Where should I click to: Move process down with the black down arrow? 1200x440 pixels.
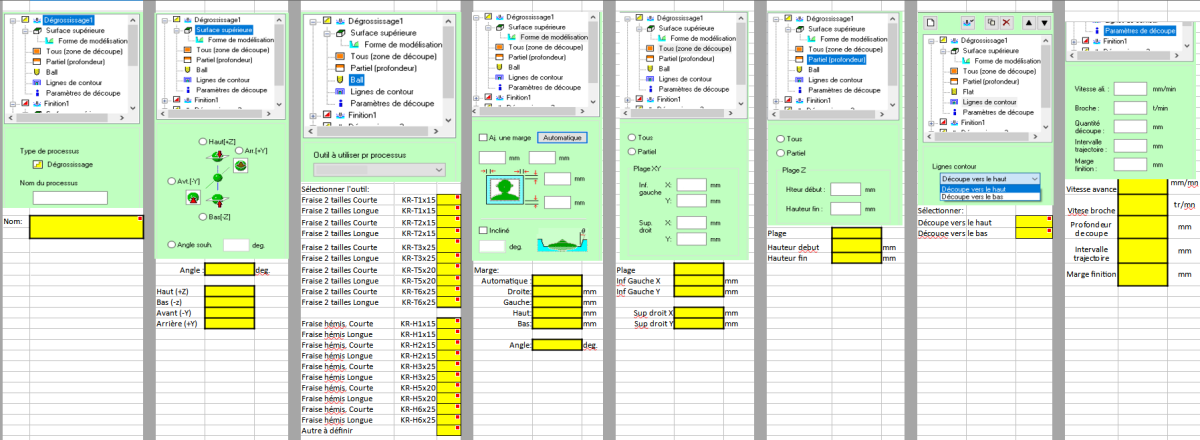(1045, 22)
